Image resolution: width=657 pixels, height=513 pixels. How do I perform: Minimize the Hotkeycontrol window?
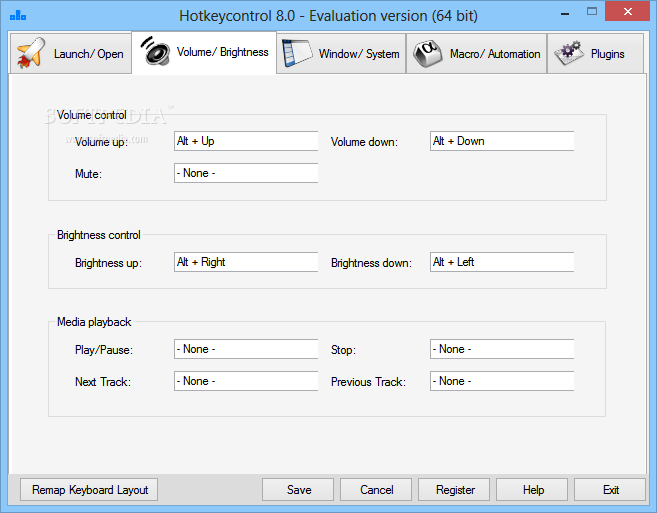click(x=565, y=13)
